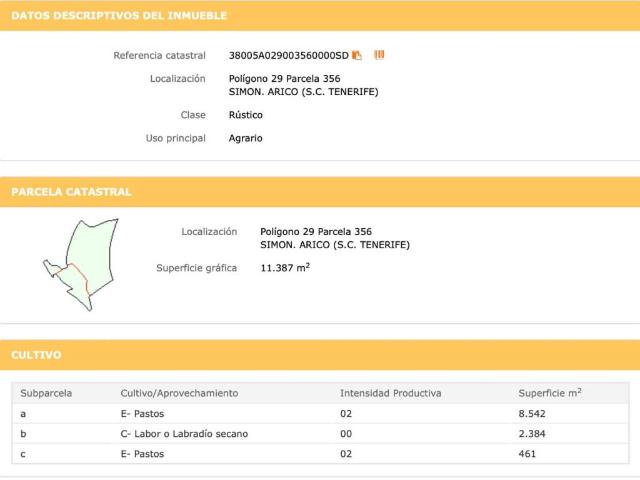Viewport: 640px width, 480px height.
Task: Click 'Polígono 29 Parcela 356' in the Parcela Catastral section
Action: (316, 232)
